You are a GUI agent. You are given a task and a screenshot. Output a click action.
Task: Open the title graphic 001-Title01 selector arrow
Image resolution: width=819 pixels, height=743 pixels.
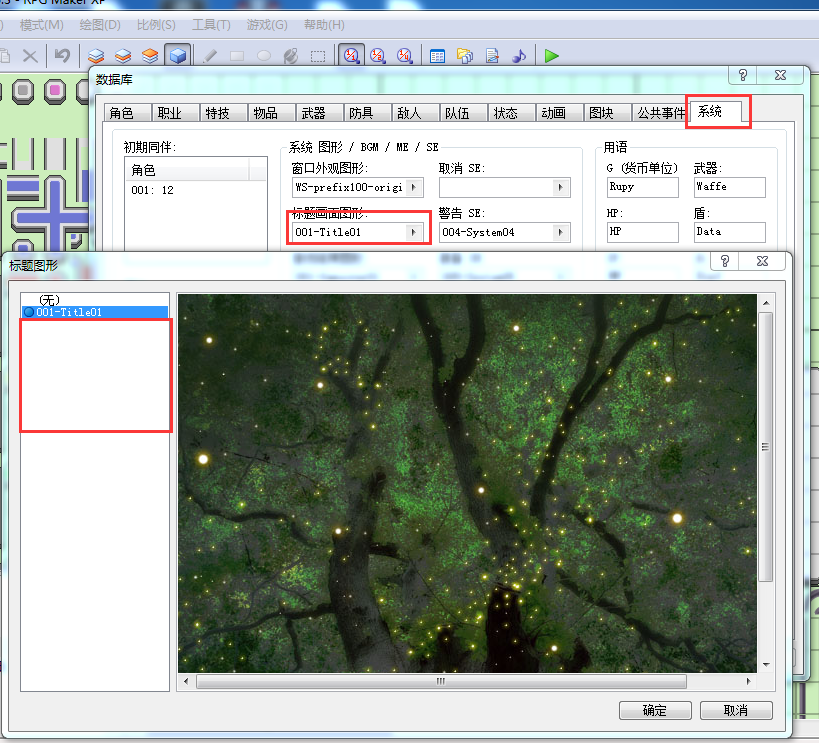[414, 232]
